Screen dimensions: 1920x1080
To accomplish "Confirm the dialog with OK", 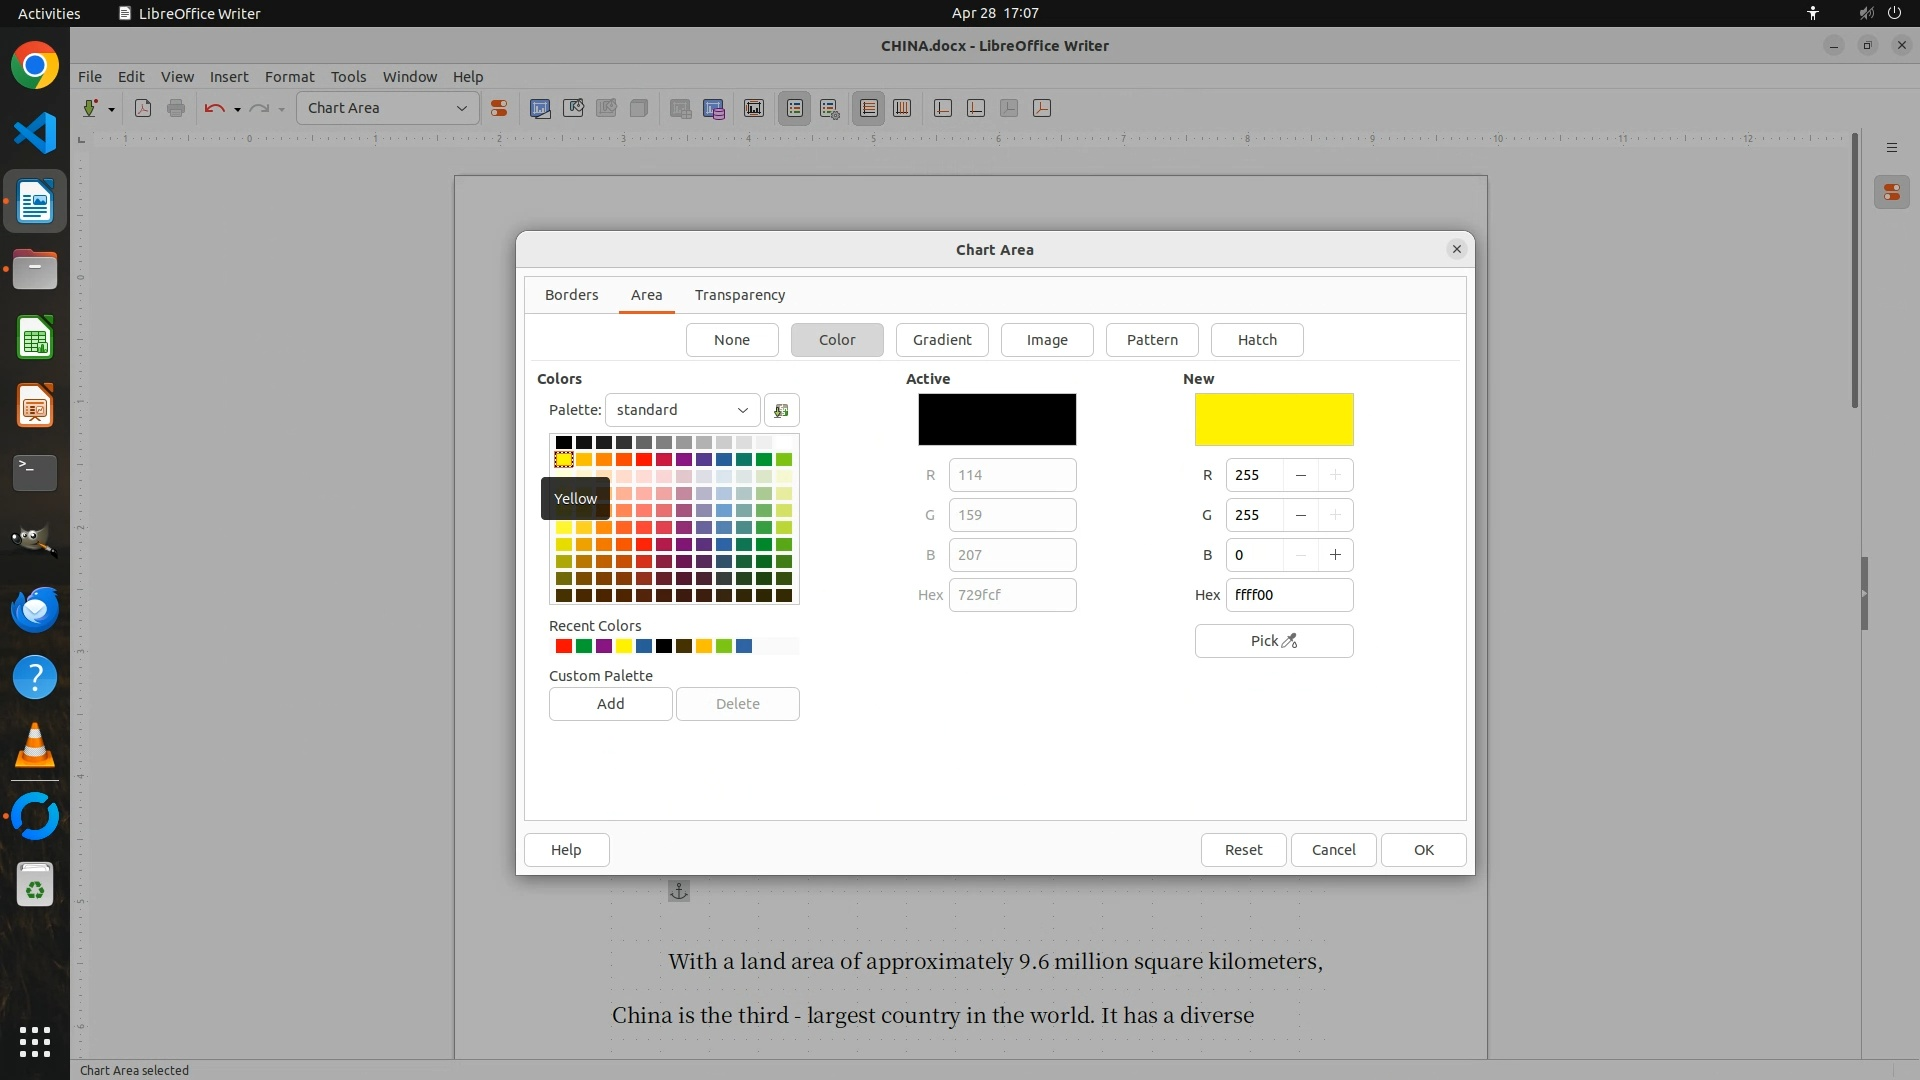I will click(1423, 850).
